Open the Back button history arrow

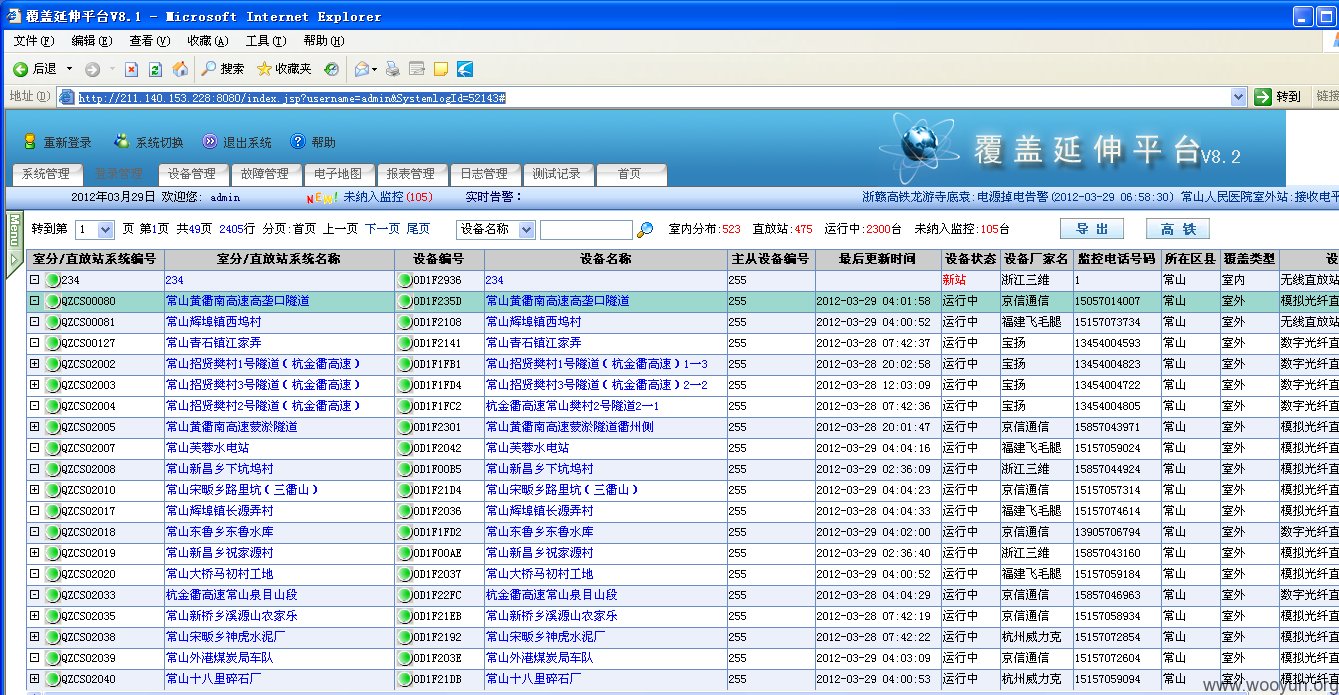click(70, 69)
